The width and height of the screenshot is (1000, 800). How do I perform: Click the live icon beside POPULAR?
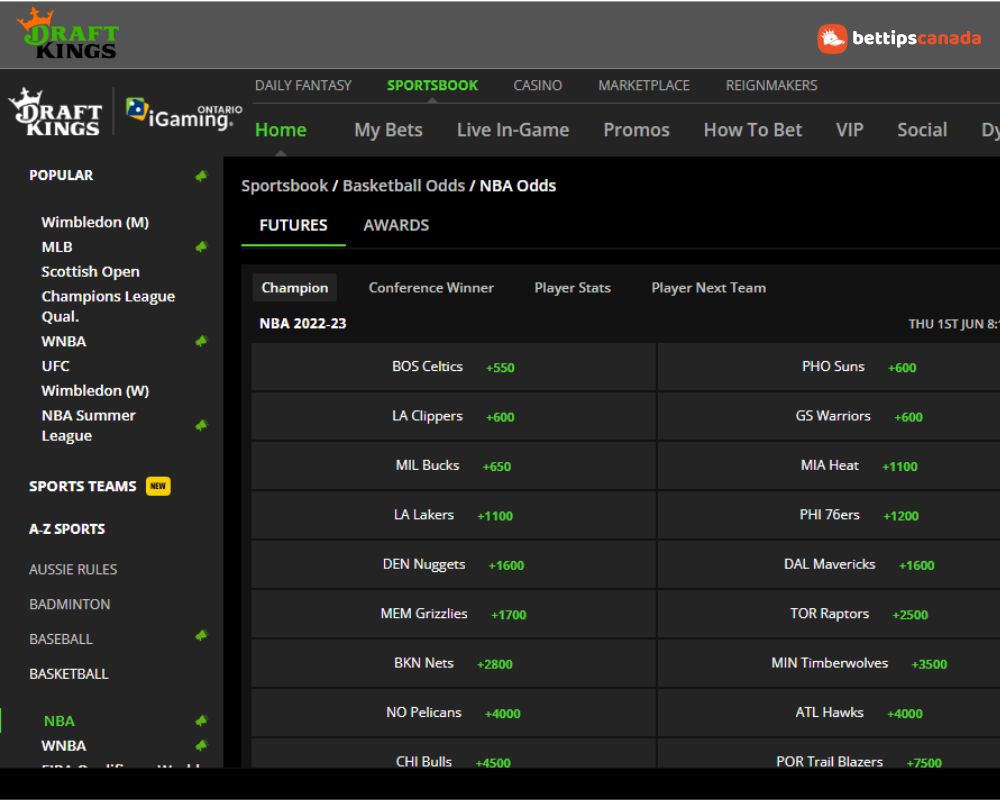(x=202, y=175)
